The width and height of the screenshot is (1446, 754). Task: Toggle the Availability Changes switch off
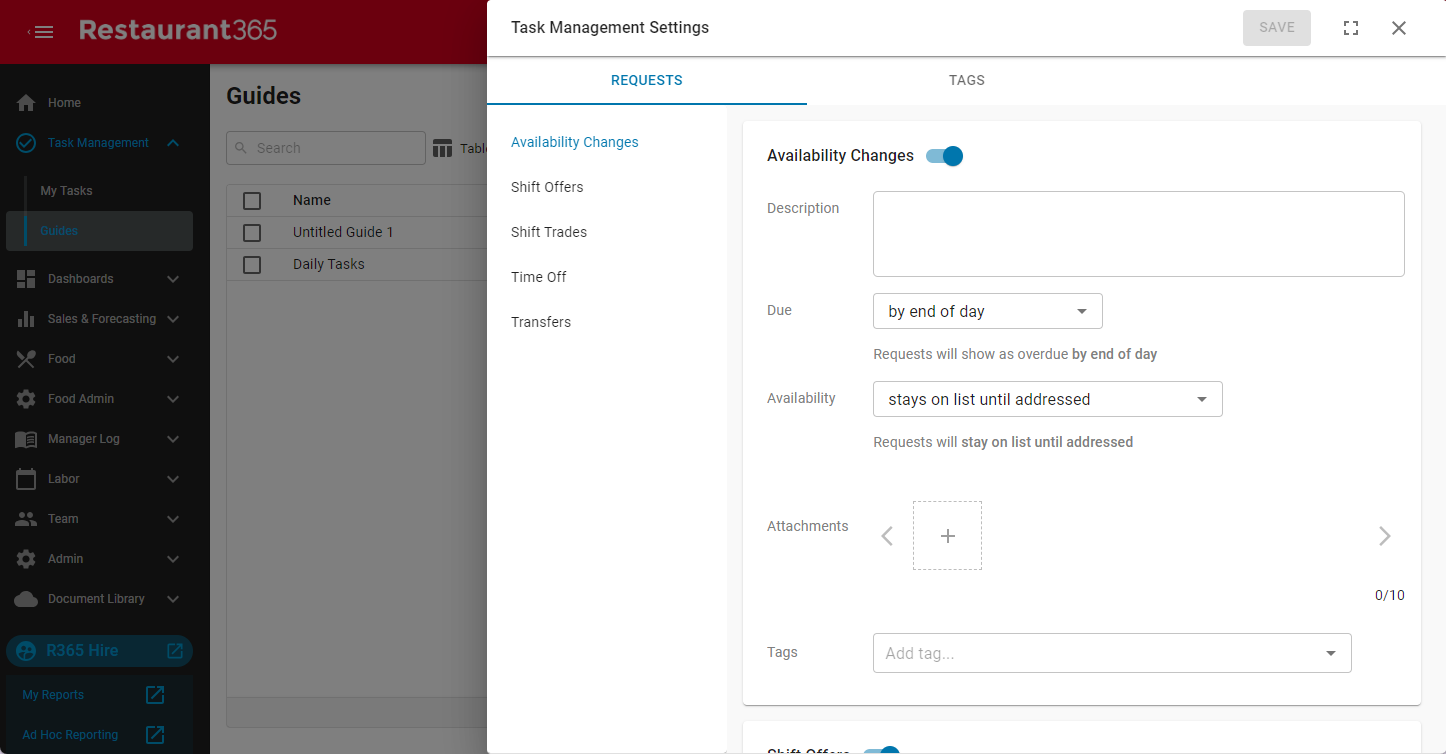click(944, 156)
